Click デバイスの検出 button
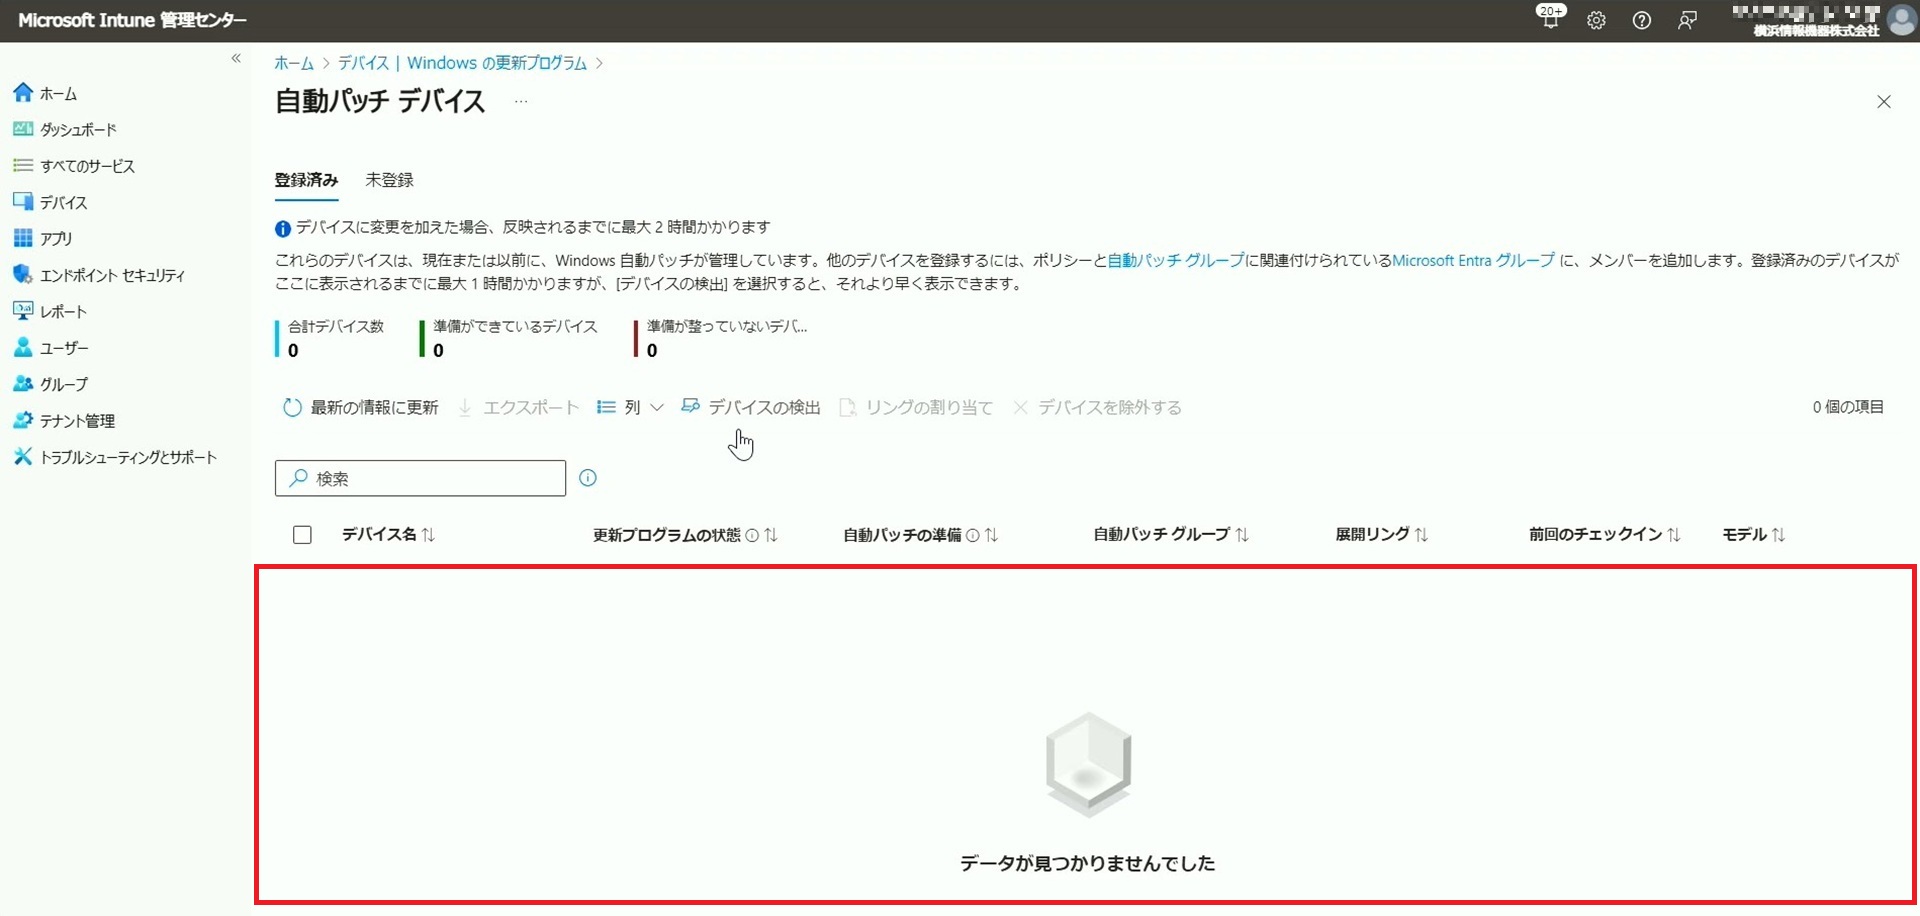This screenshot has height=916, width=1920. (x=751, y=407)
